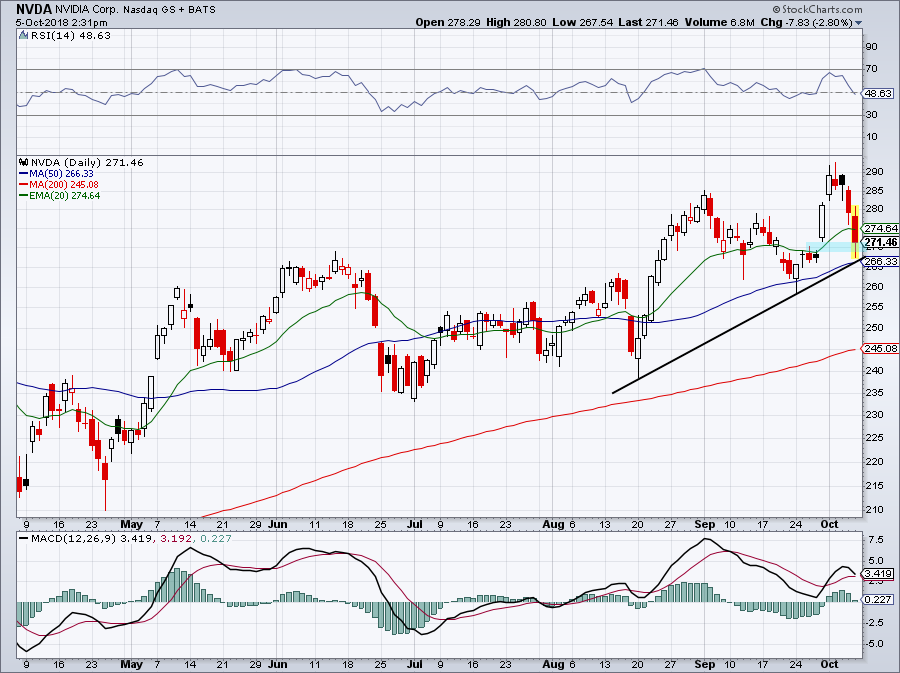The width and height of the screenshot is (900, 673).
Task: Click Oct on the price chart date axis
Action: click(x=829, y=524)
